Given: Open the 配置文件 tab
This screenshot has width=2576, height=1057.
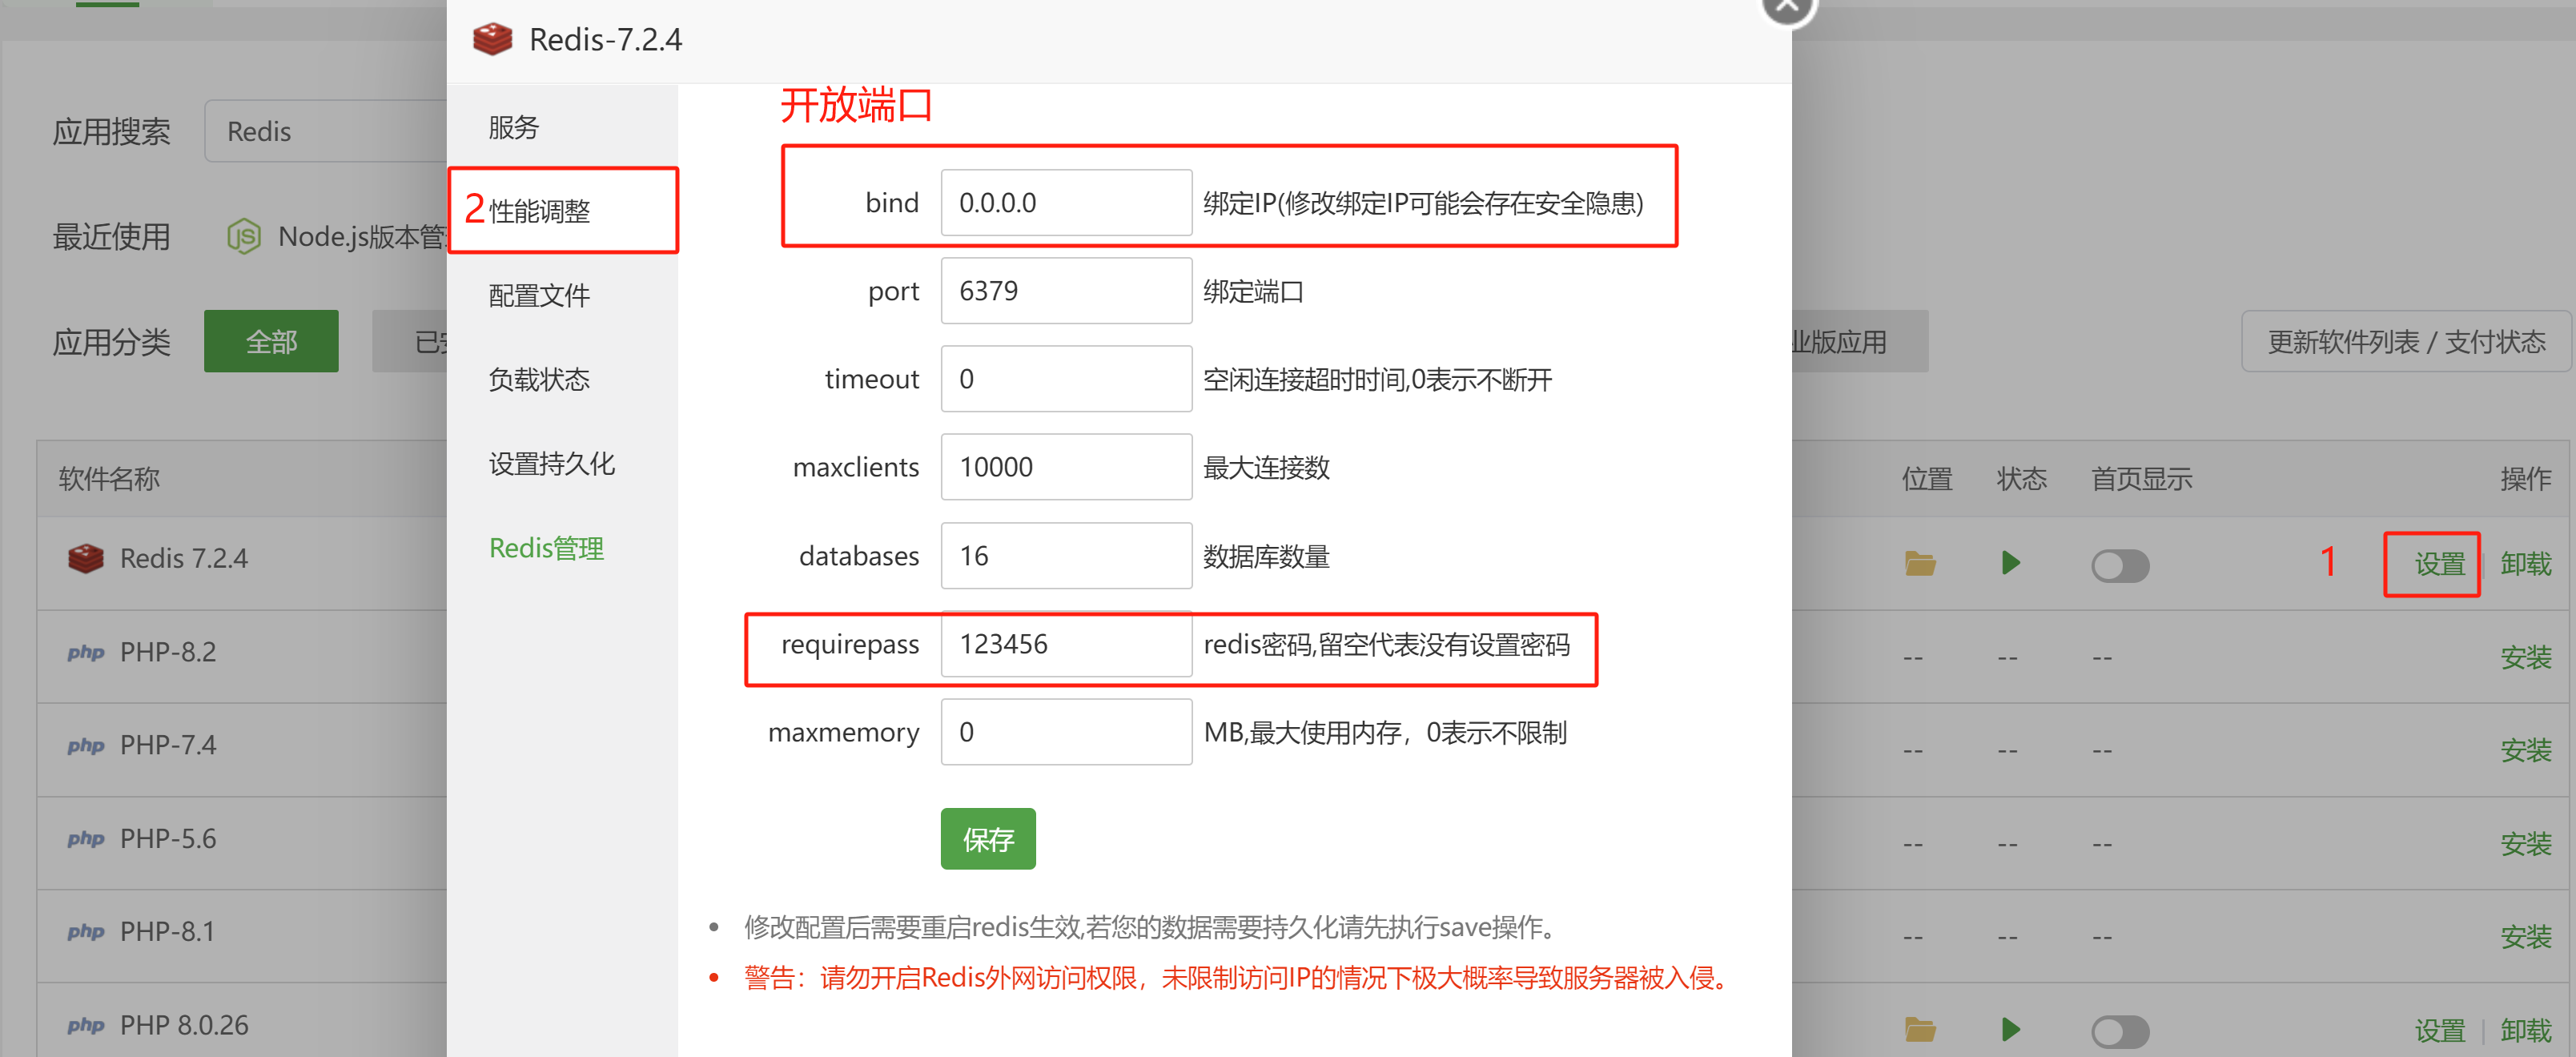Looking at the screenshot, I should click(539, 296).
